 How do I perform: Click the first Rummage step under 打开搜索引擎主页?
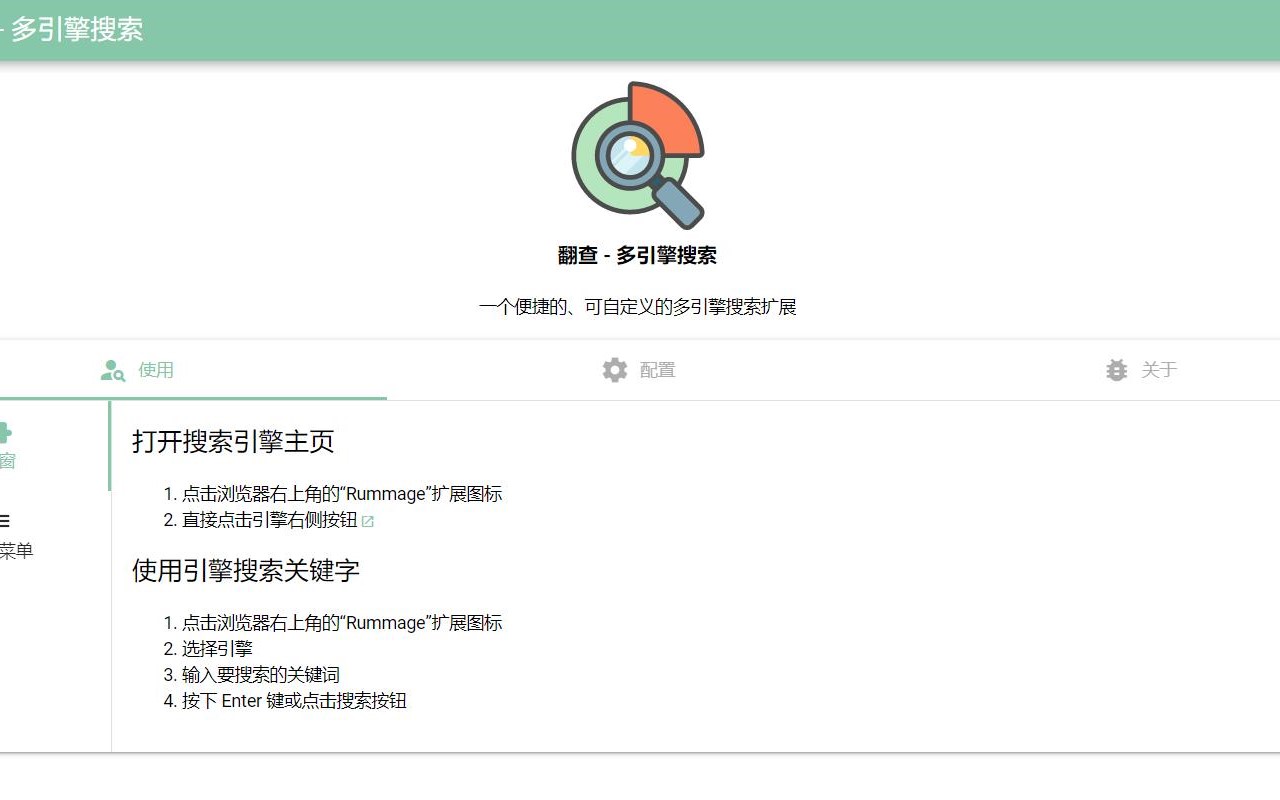(x=342, y=494)
